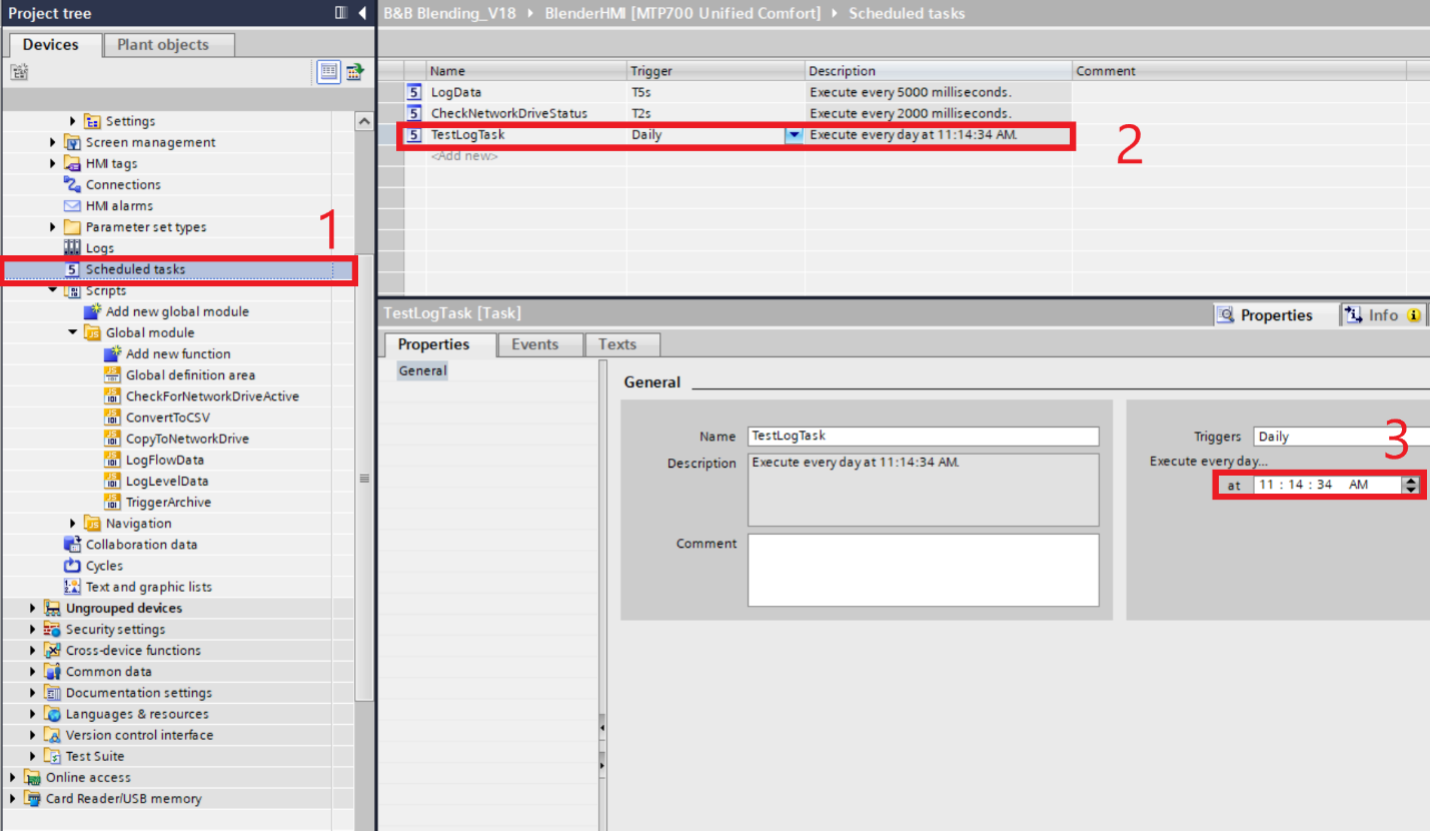Open the Triggers Daily combo box
The image size is (1430, 834).
point(1340,436)
